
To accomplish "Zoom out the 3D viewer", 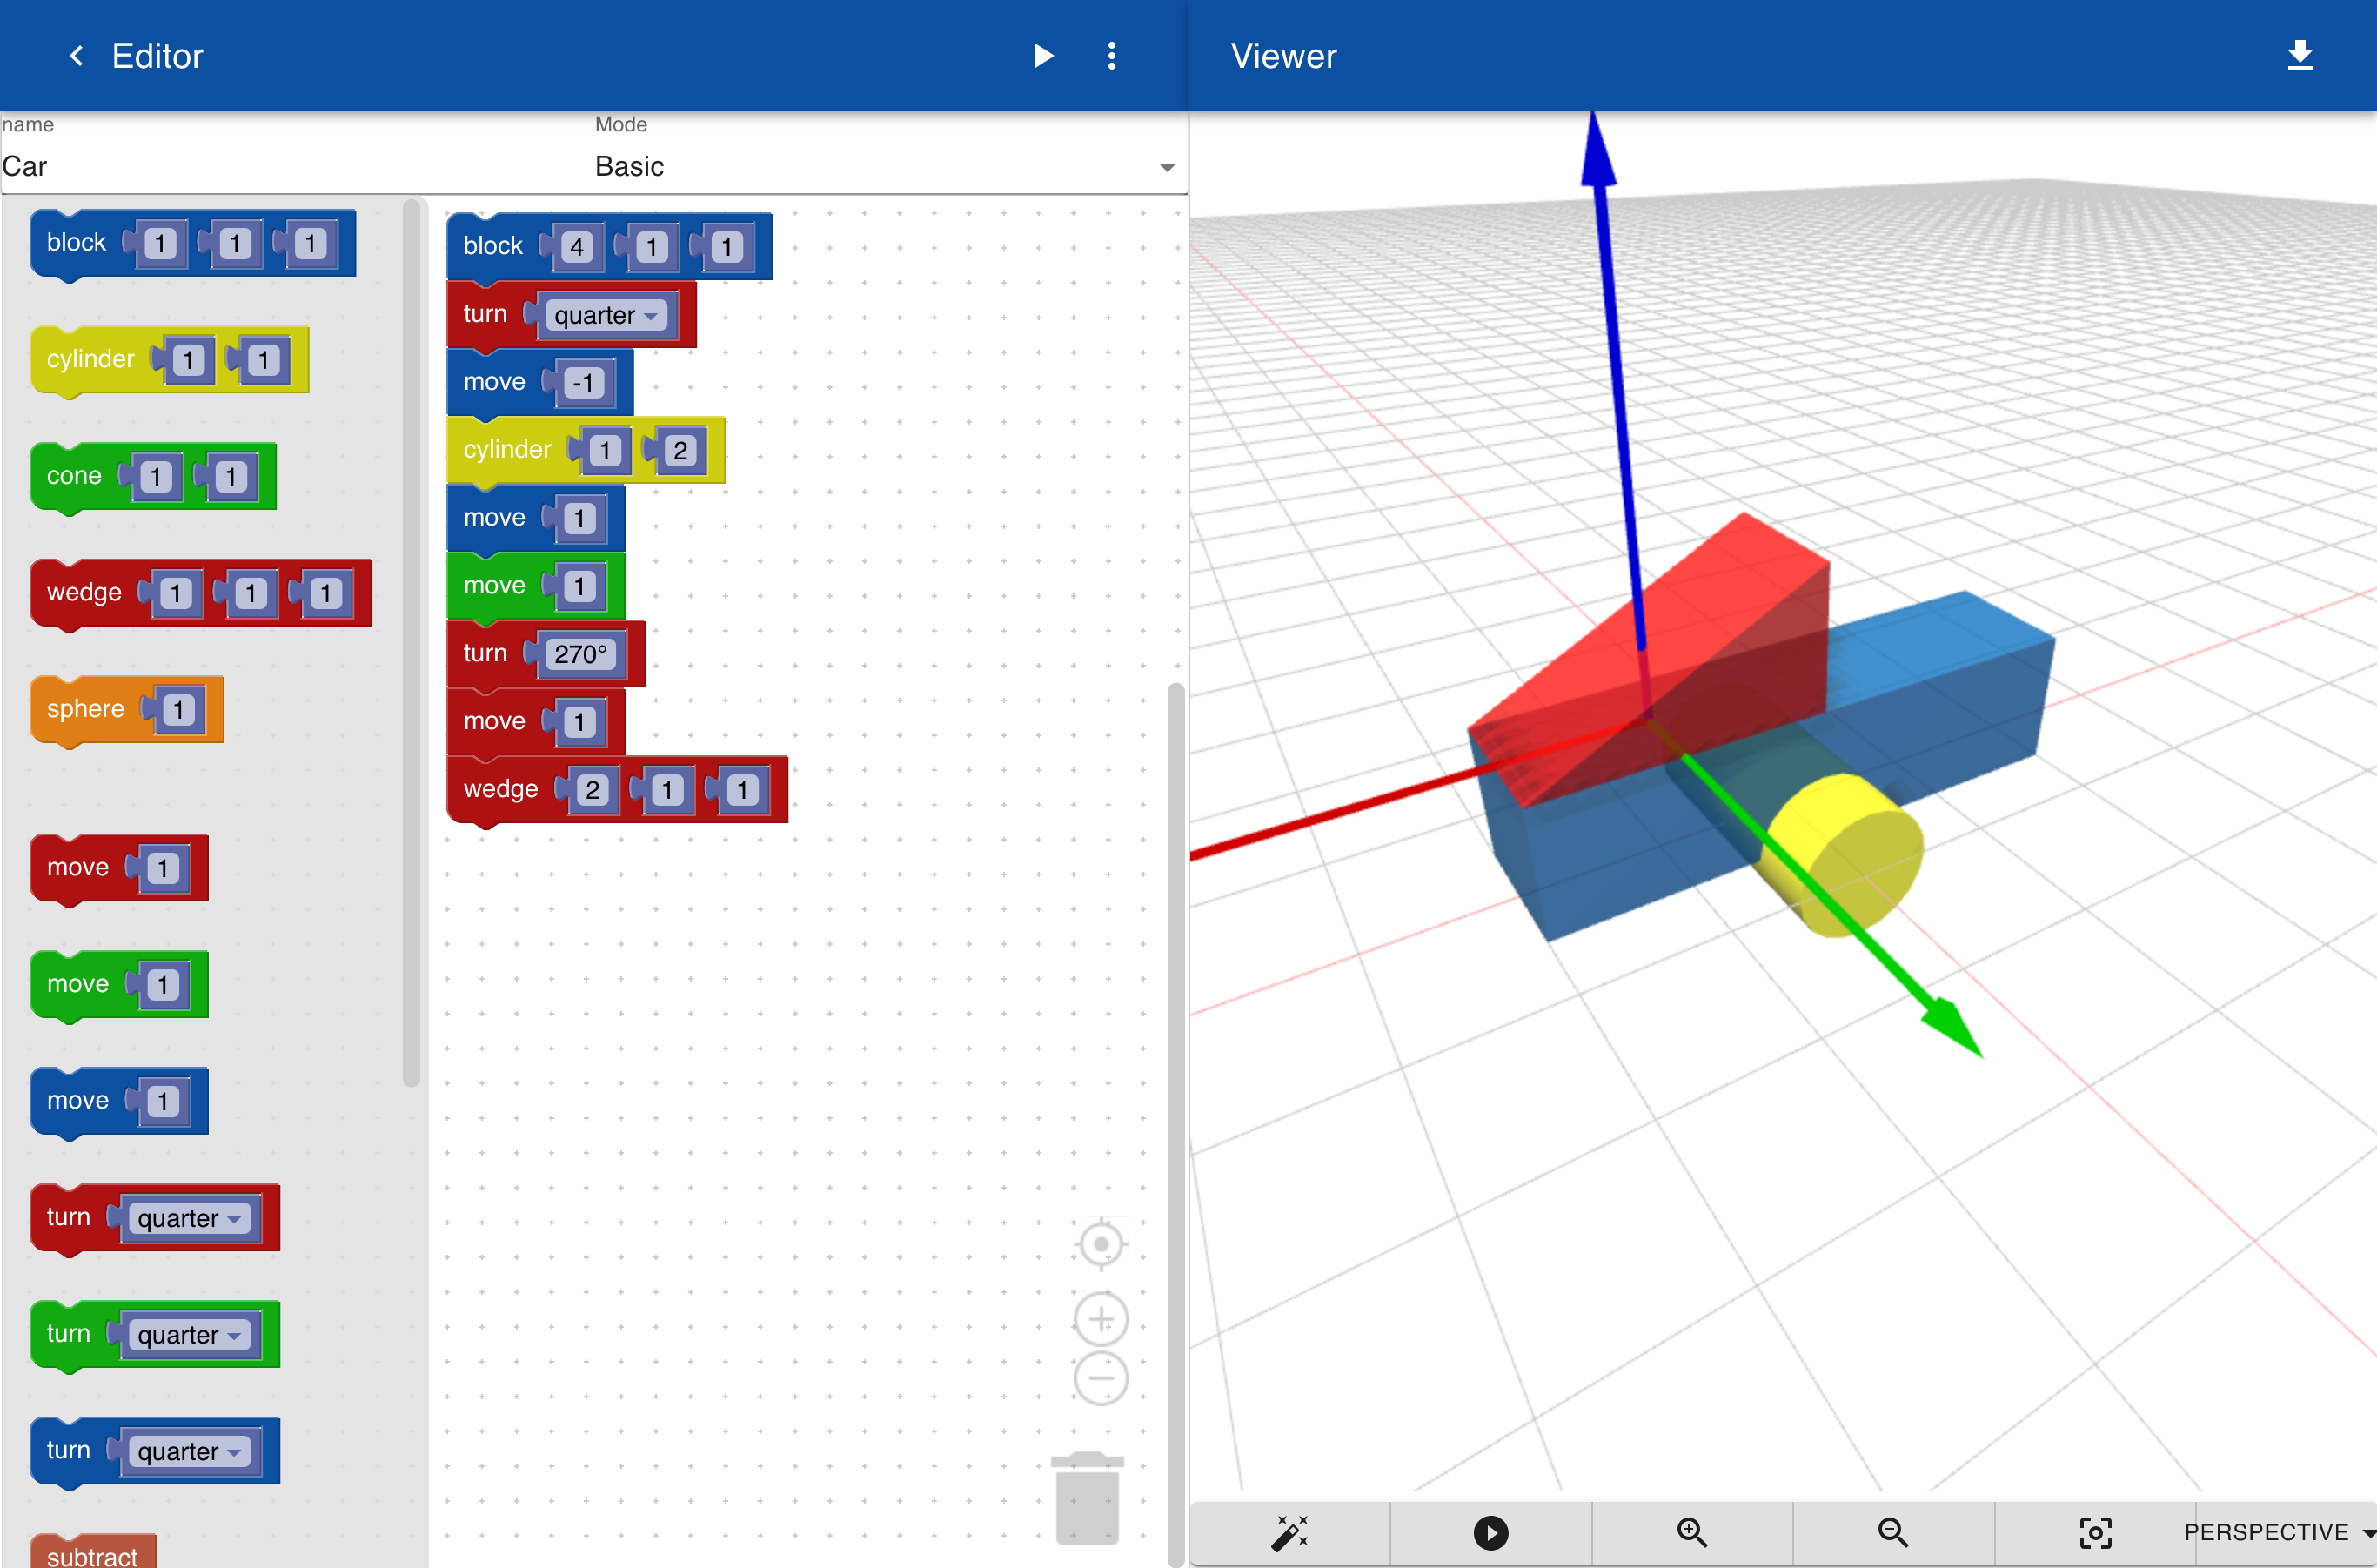I will click(x=1893, y=1532).
